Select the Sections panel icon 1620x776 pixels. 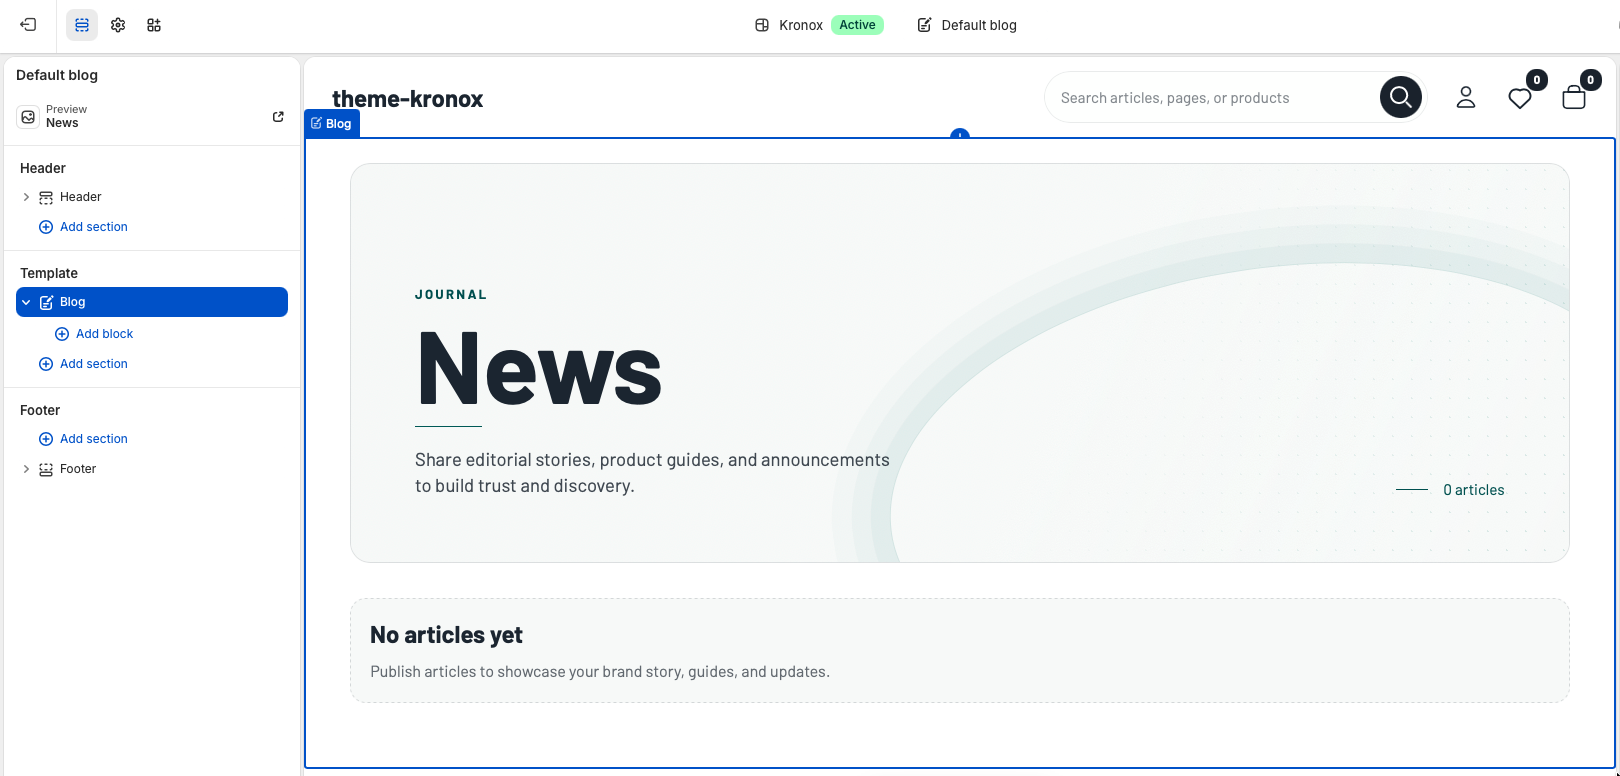(82, 25)
